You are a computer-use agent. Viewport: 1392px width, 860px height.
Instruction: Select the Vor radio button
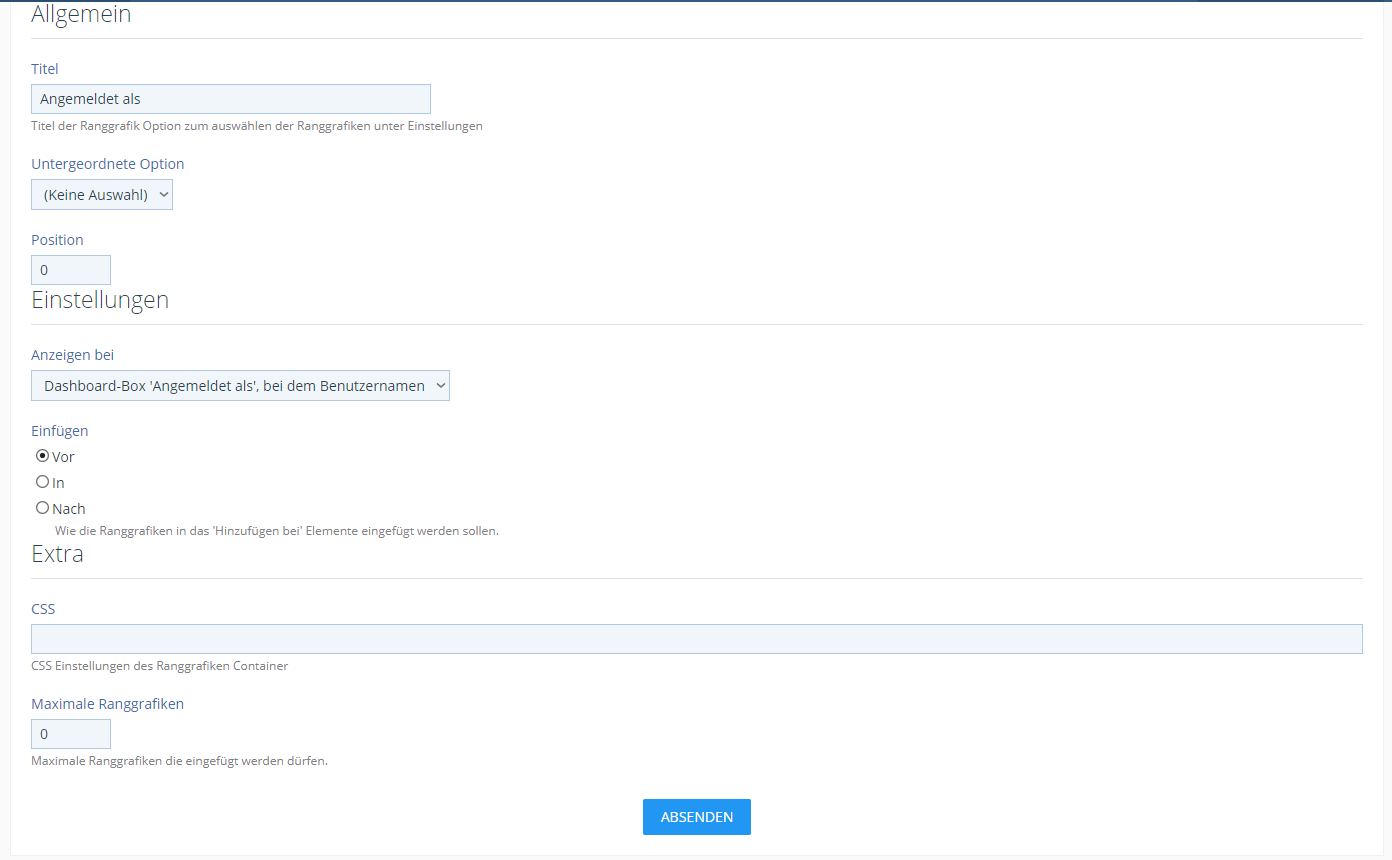(43, 456)
